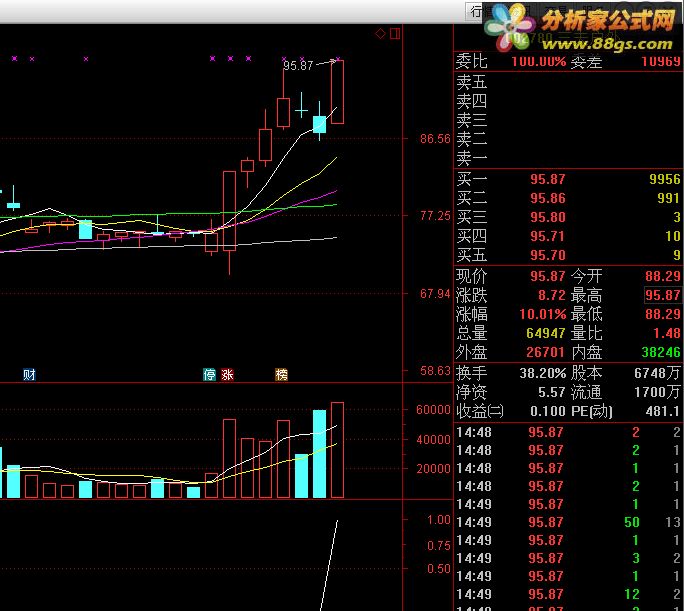684x611 pixels.
Task: Click the 卖四 ask row label
Action: coord(472,101)
